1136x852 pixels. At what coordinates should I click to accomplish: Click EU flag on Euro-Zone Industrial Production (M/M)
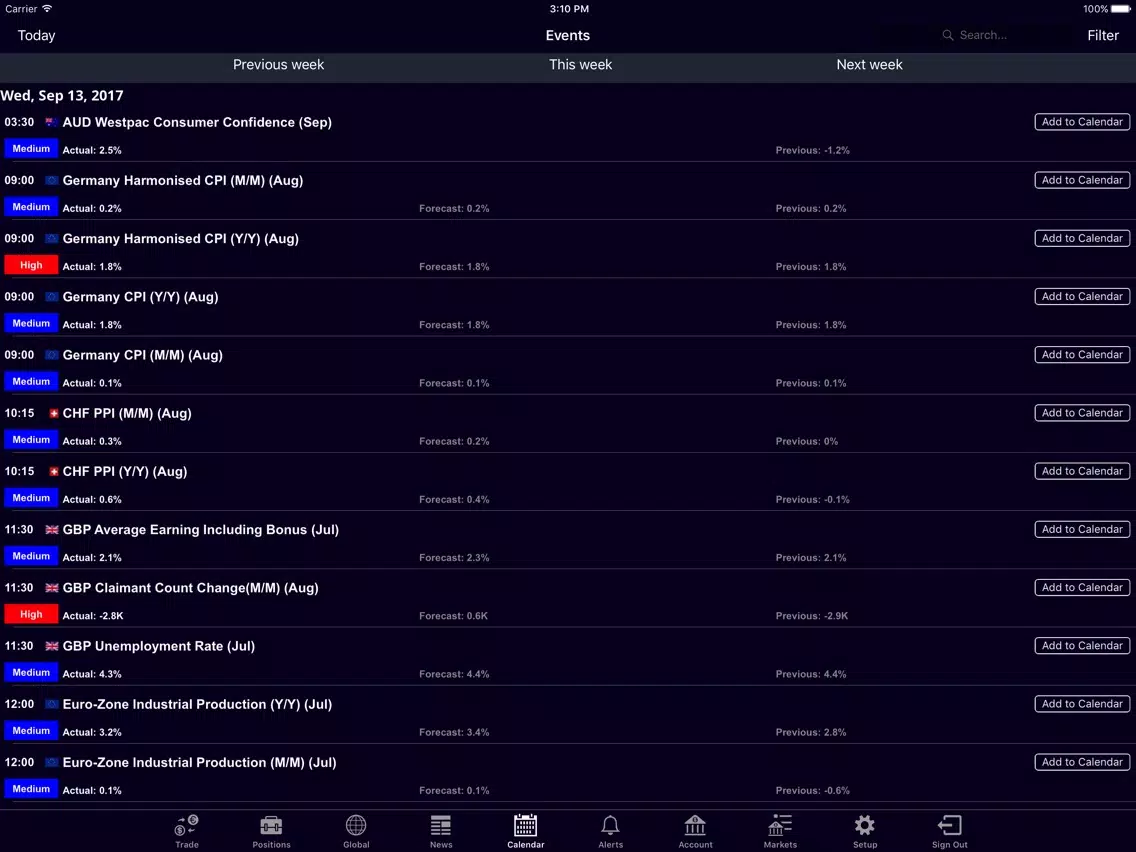[x=51, y=762]
